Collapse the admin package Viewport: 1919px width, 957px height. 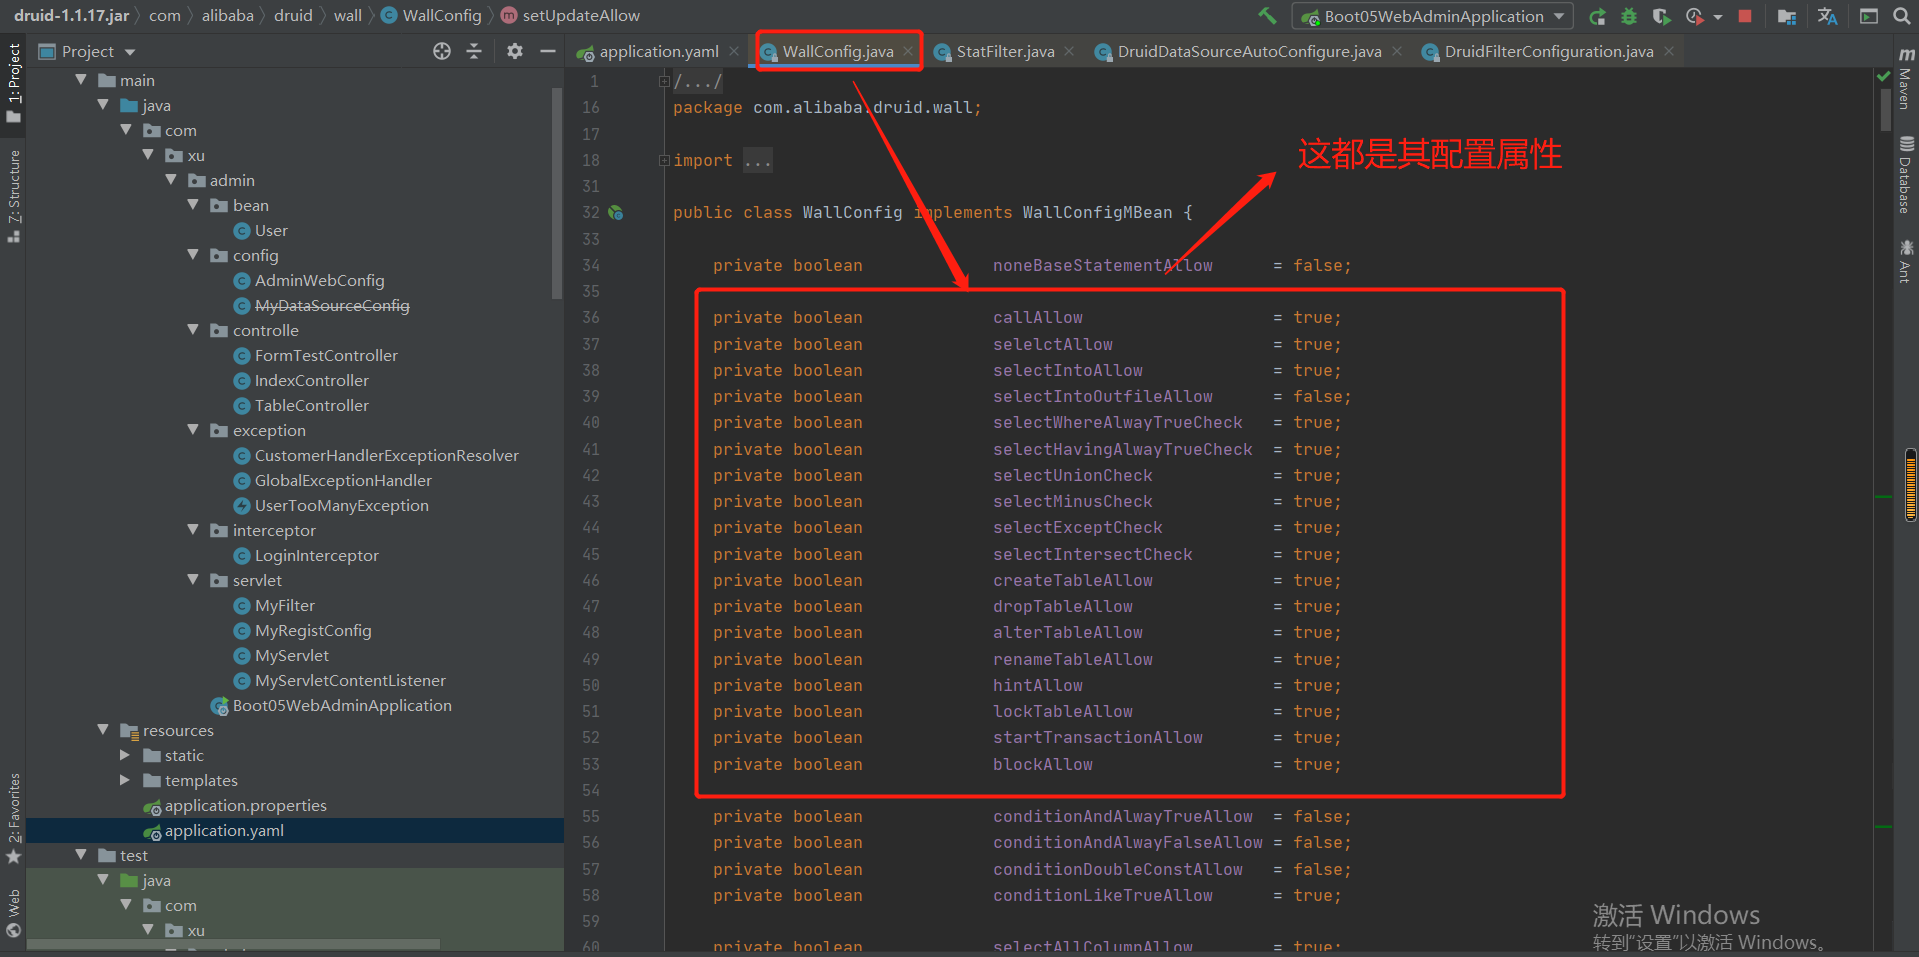click(x=171, y=180)
